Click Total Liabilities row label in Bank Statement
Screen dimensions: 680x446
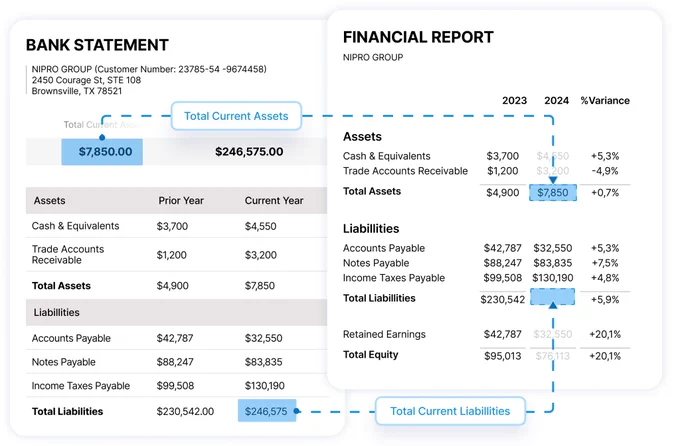(67, 411)
